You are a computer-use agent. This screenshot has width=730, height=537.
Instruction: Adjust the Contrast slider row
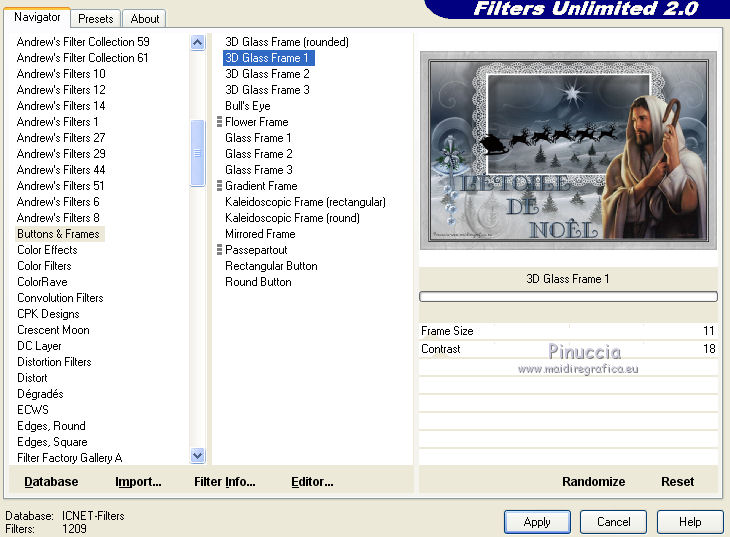click(568, 349)
